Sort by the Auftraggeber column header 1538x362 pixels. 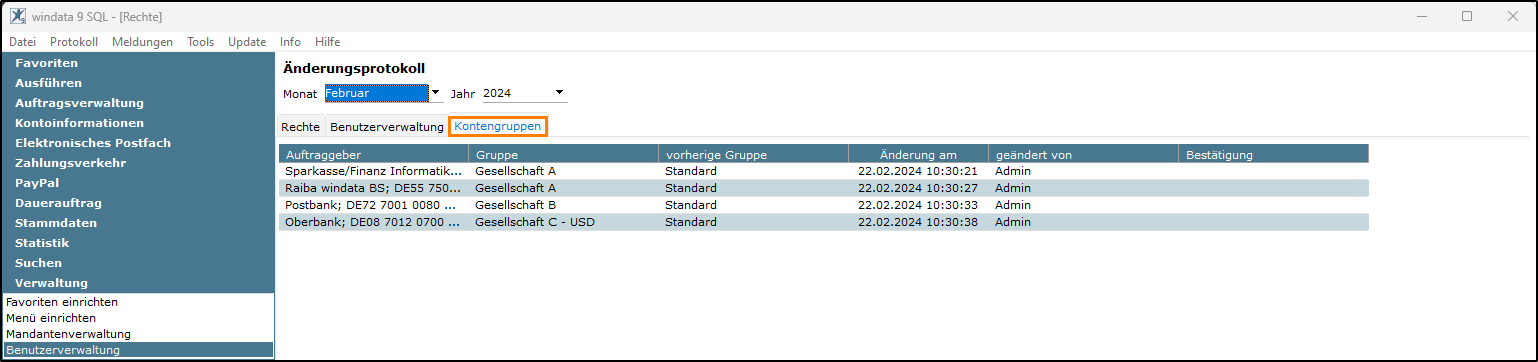tap(373, 154)
